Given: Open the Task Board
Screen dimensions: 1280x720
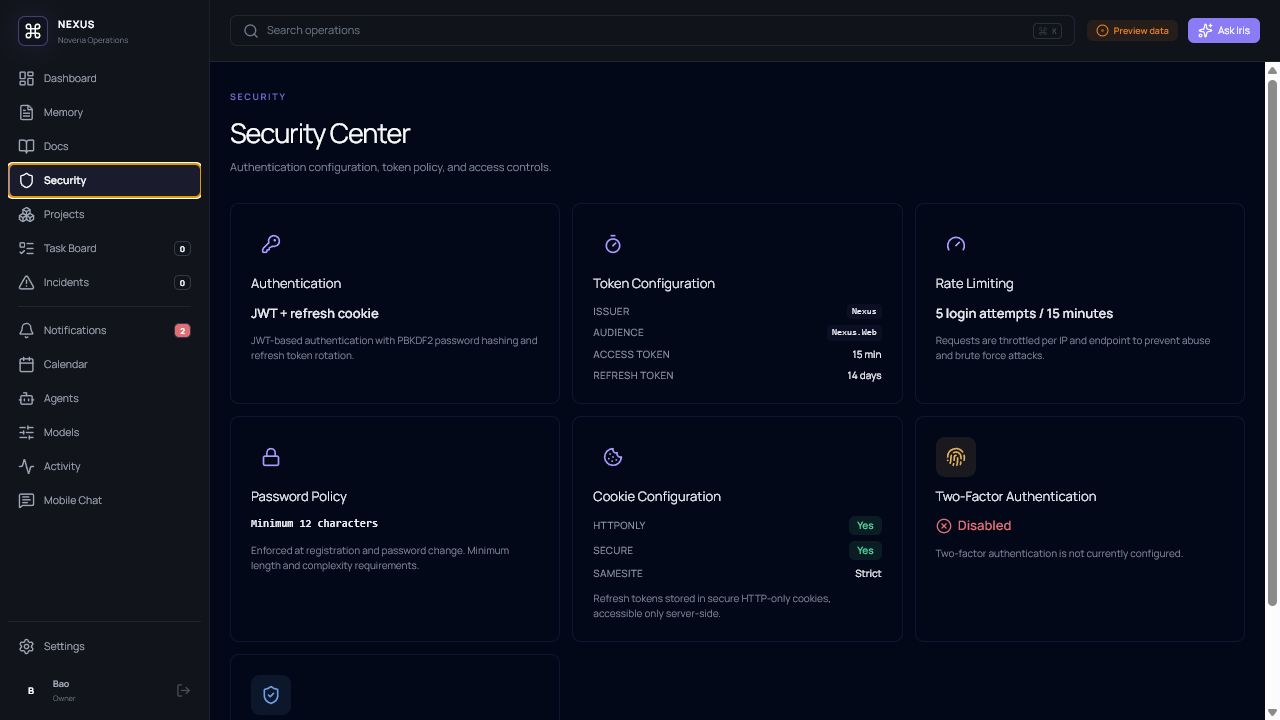Looking at the screenshot, I should [x=105, y=248].
